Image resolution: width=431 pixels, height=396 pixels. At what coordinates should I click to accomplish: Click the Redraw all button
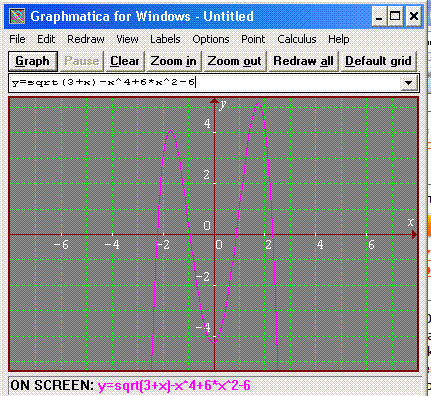coord(303,61)
